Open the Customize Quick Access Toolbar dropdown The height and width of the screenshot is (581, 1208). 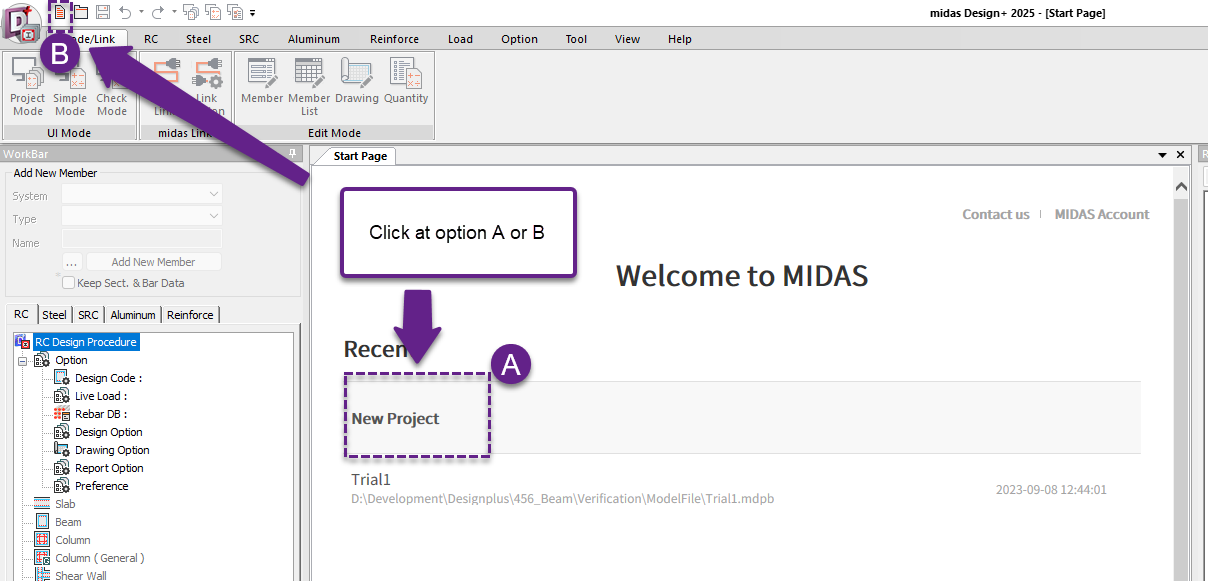[x=252, y=13]
